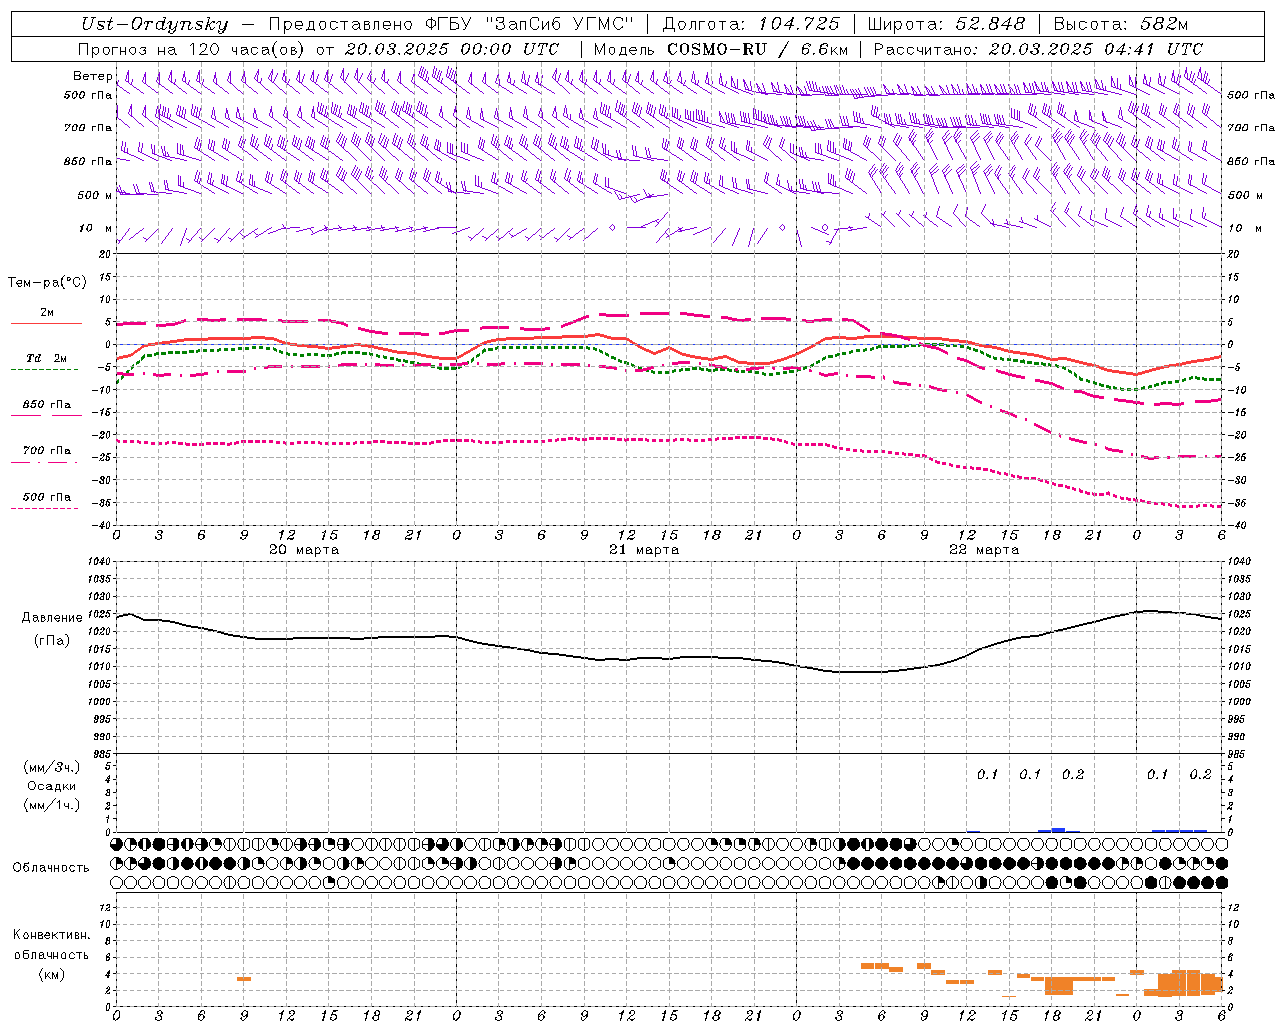Click the Прогноз на 120 часа(ов) text

(x=192, y=49)
